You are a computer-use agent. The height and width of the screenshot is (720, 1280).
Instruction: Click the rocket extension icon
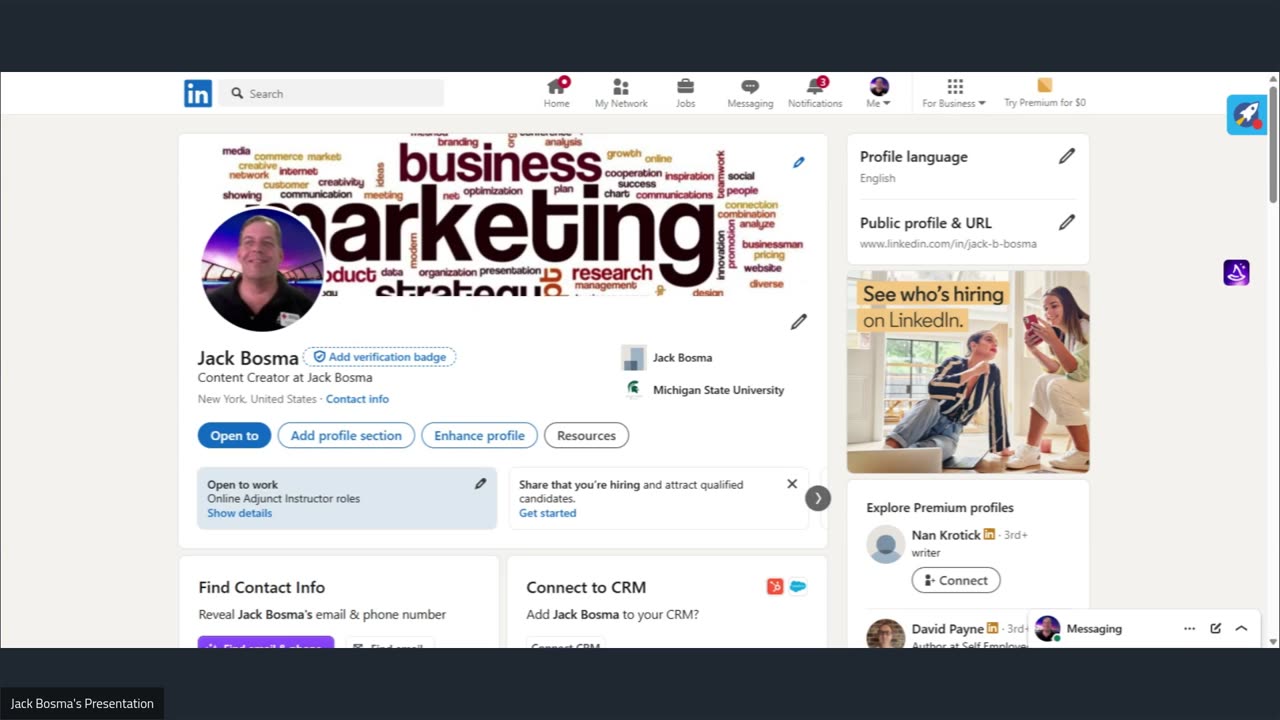[1247, 115]
